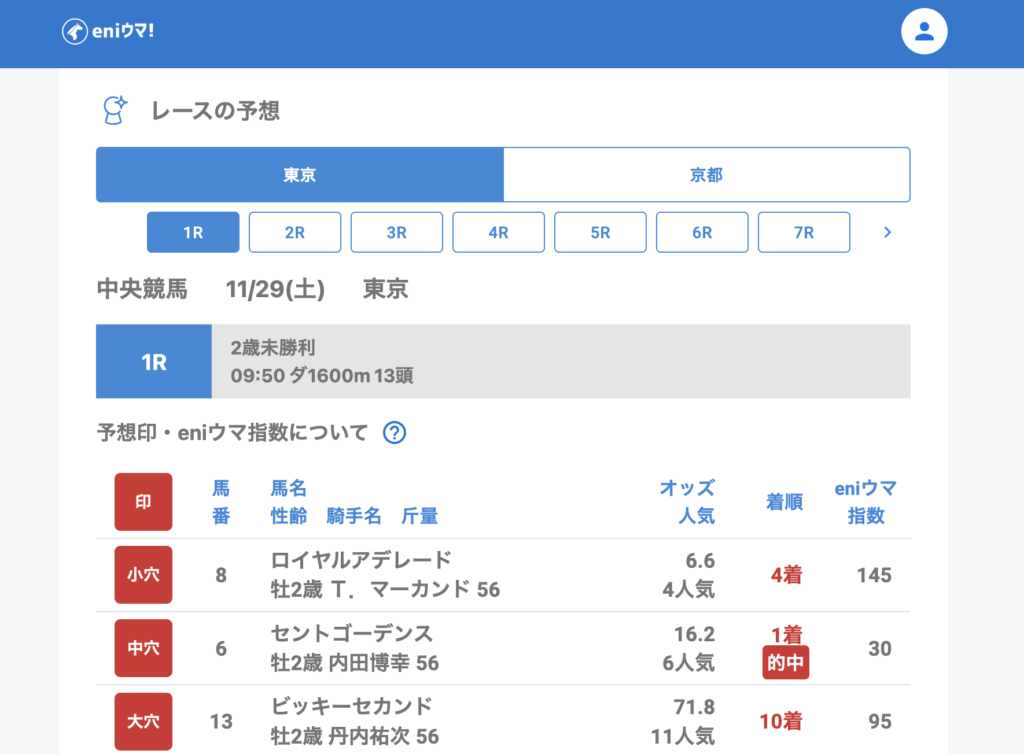Select race 2R
The image size is (1024, 754).
click(295, 232)
